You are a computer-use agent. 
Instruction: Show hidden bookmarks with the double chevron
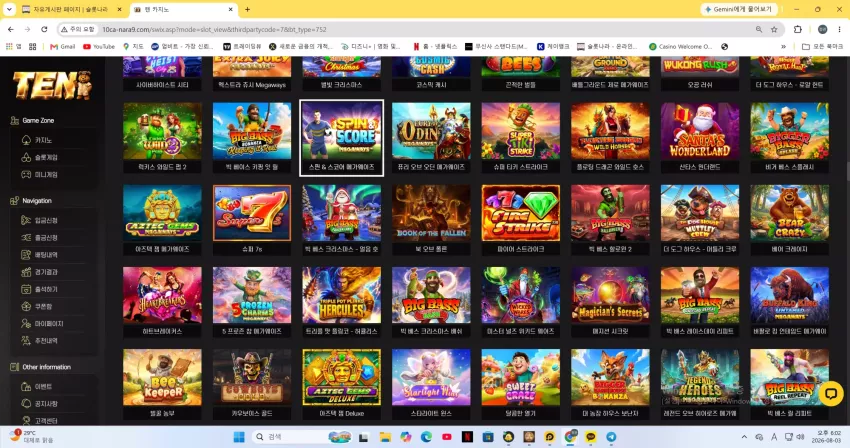coord(783,47)
